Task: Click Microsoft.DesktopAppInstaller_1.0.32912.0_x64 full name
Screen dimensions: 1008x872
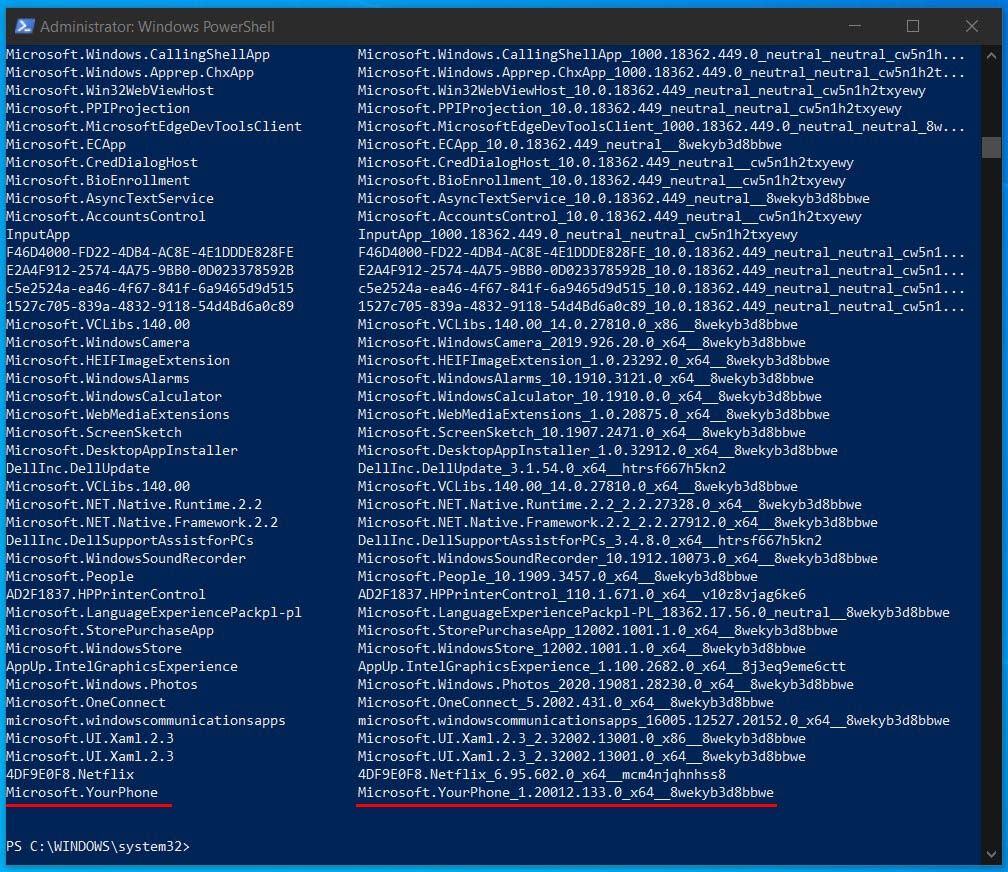Action: pyautogui.click(x=598, y=450)
